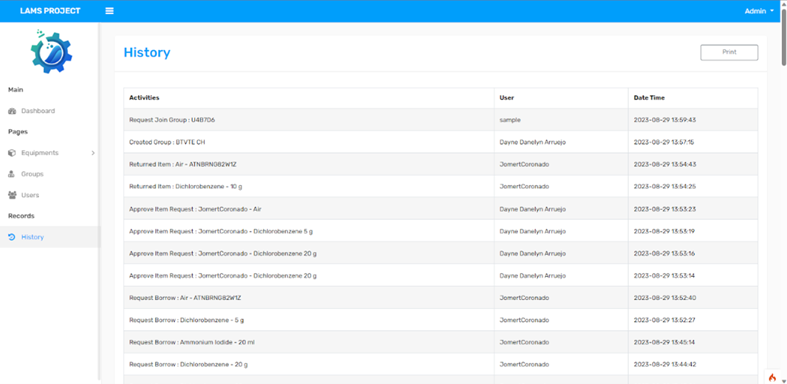787x384 pixels.
Task: Select 'Created Group : BTVTE CH' activity
Action: (x=167, y=142)
